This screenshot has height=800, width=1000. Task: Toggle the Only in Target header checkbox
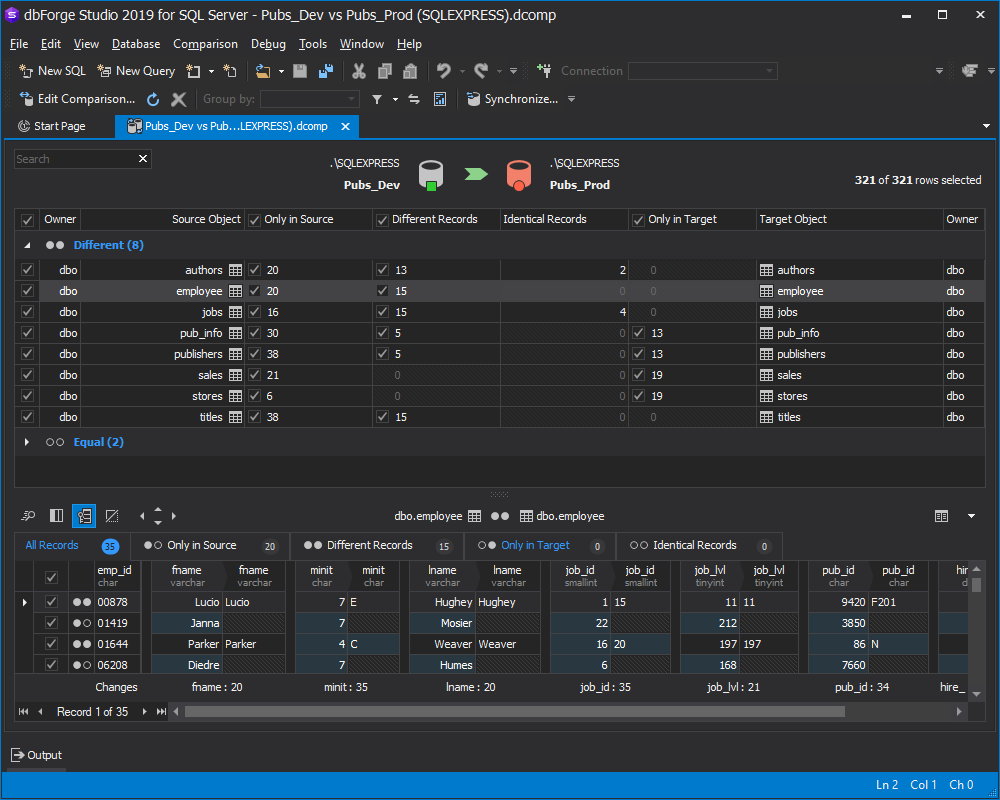[x=638, y=220]
